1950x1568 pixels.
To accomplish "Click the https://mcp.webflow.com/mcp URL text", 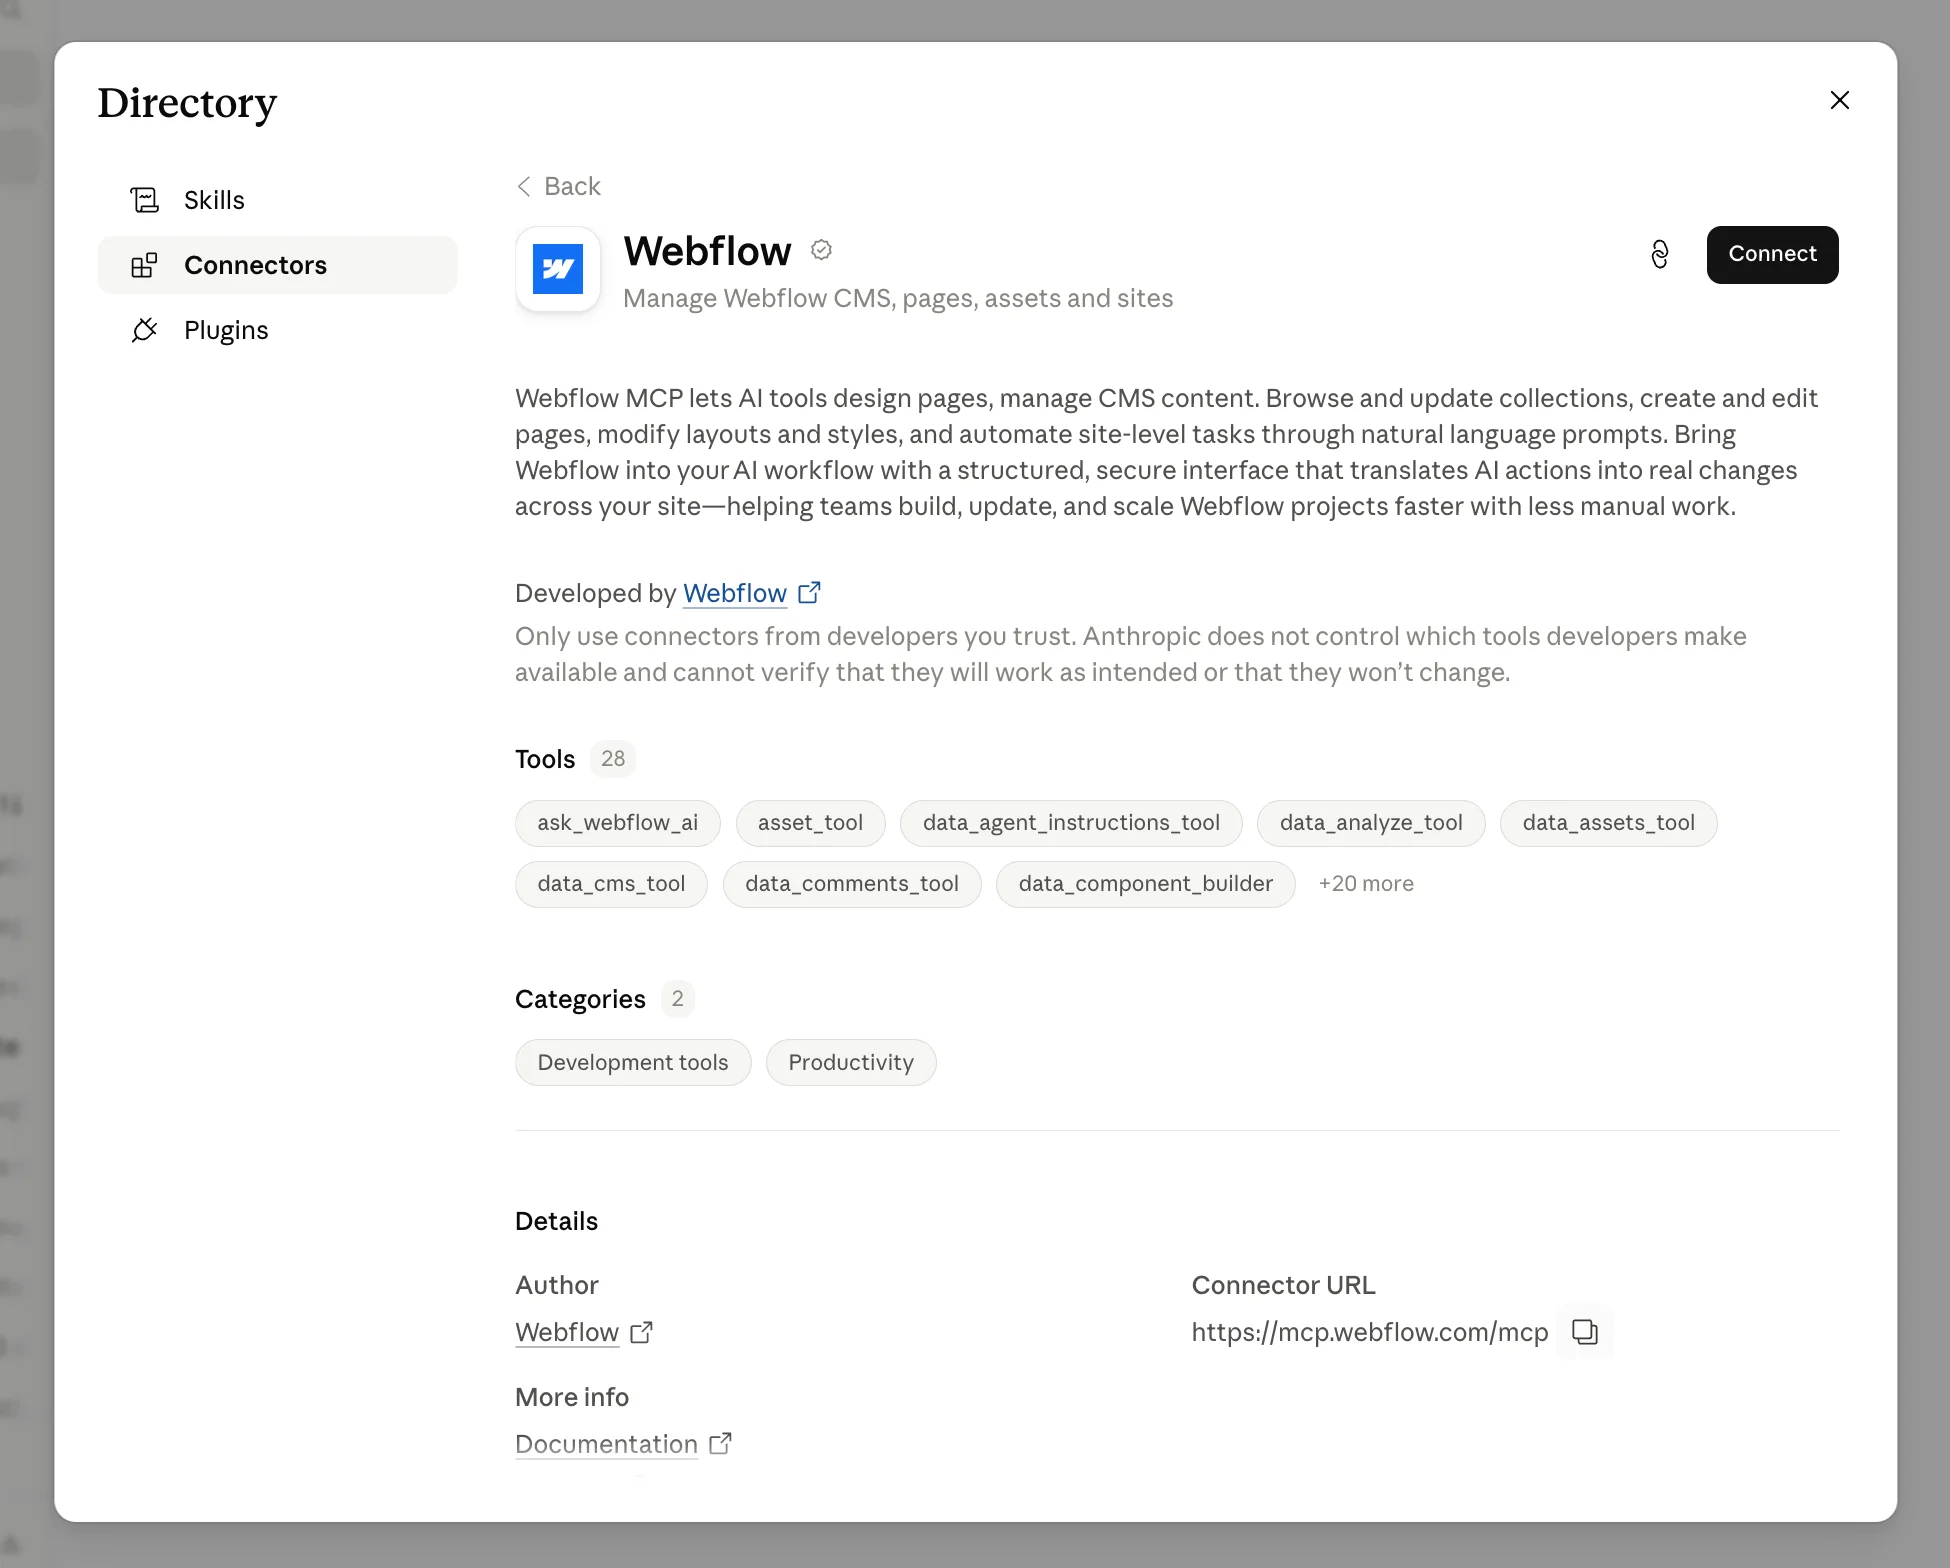I will click(x=1370, y=1332).
